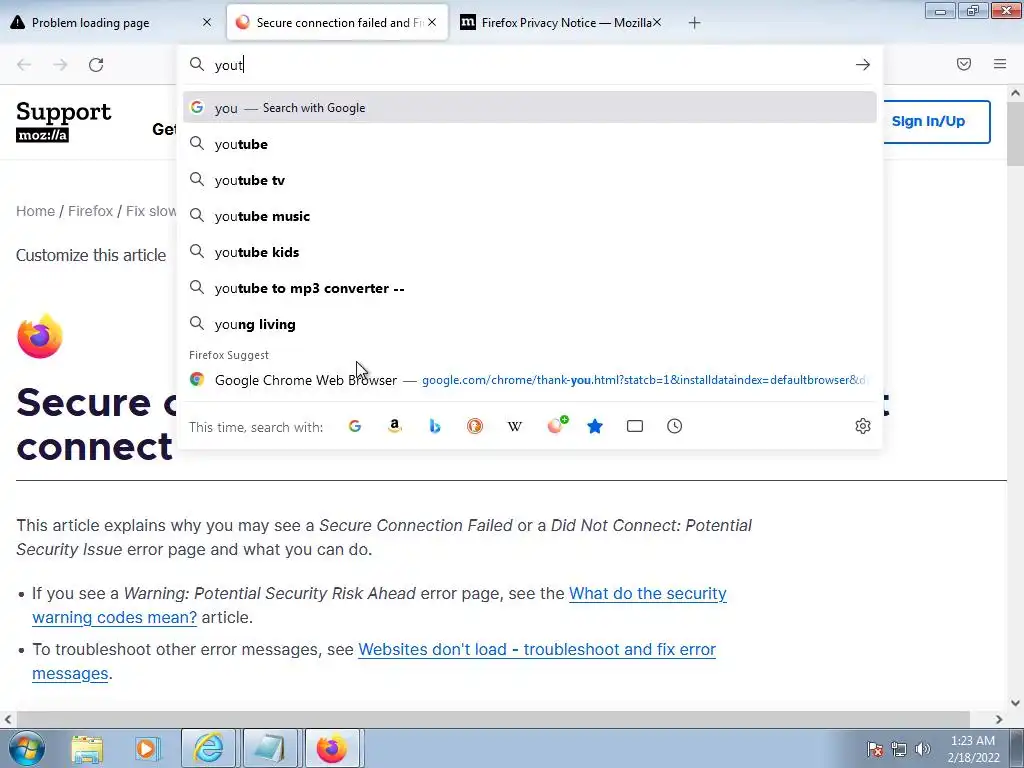Click the Go arrow in address bar
Image resolution: width=1024 pixels, height=768 pixels.
[863, 65]
